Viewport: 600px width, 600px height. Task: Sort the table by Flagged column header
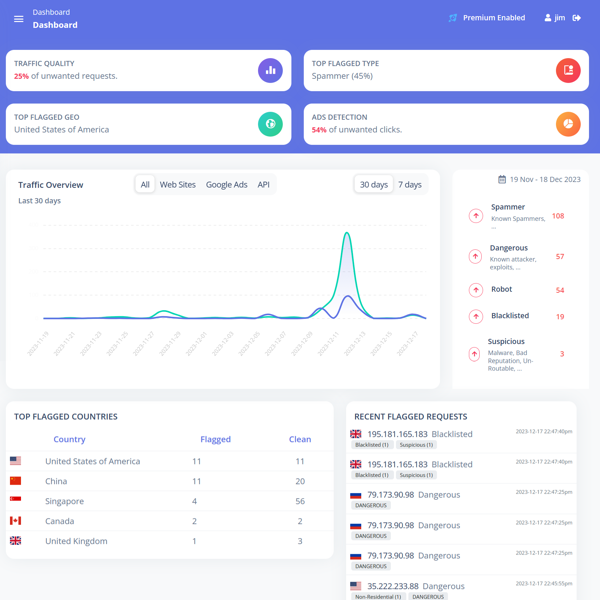pyautogui.click(x=215, y=439)
